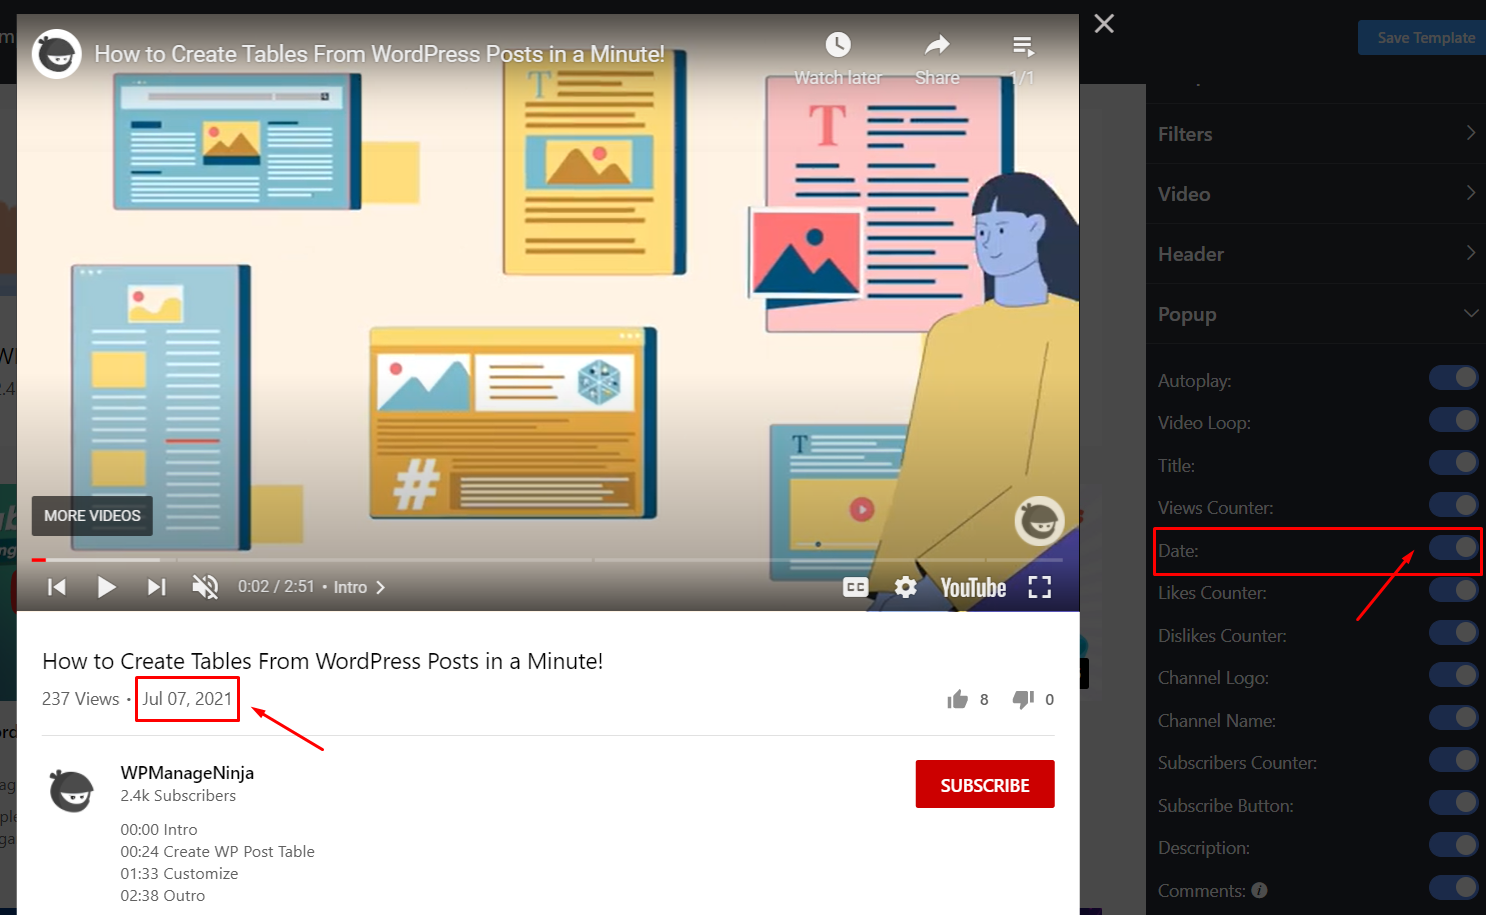Click the Jul 07, 2021 date text
Screen dimensions: 1486x915
click(187, 699)
